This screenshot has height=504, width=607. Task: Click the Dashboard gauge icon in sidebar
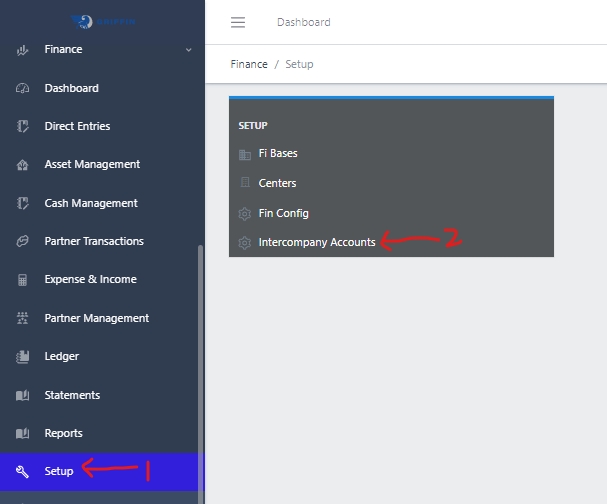pyautogui.click(x=22, y=88)
